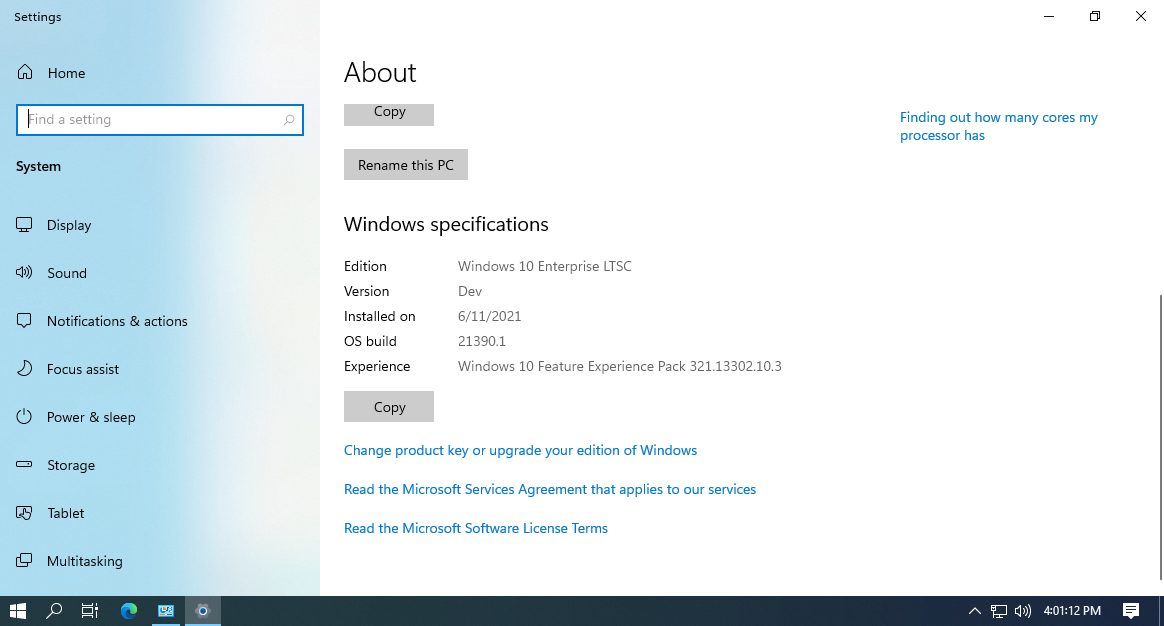Open Task View from the taskbar
1164x626 pixels.
[90, 610]
